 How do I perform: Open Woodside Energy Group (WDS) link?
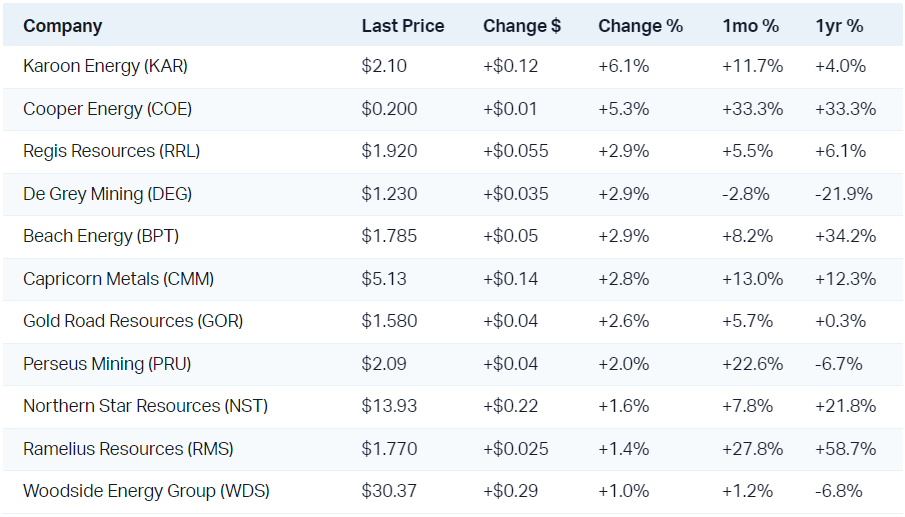tap(146, 491)
